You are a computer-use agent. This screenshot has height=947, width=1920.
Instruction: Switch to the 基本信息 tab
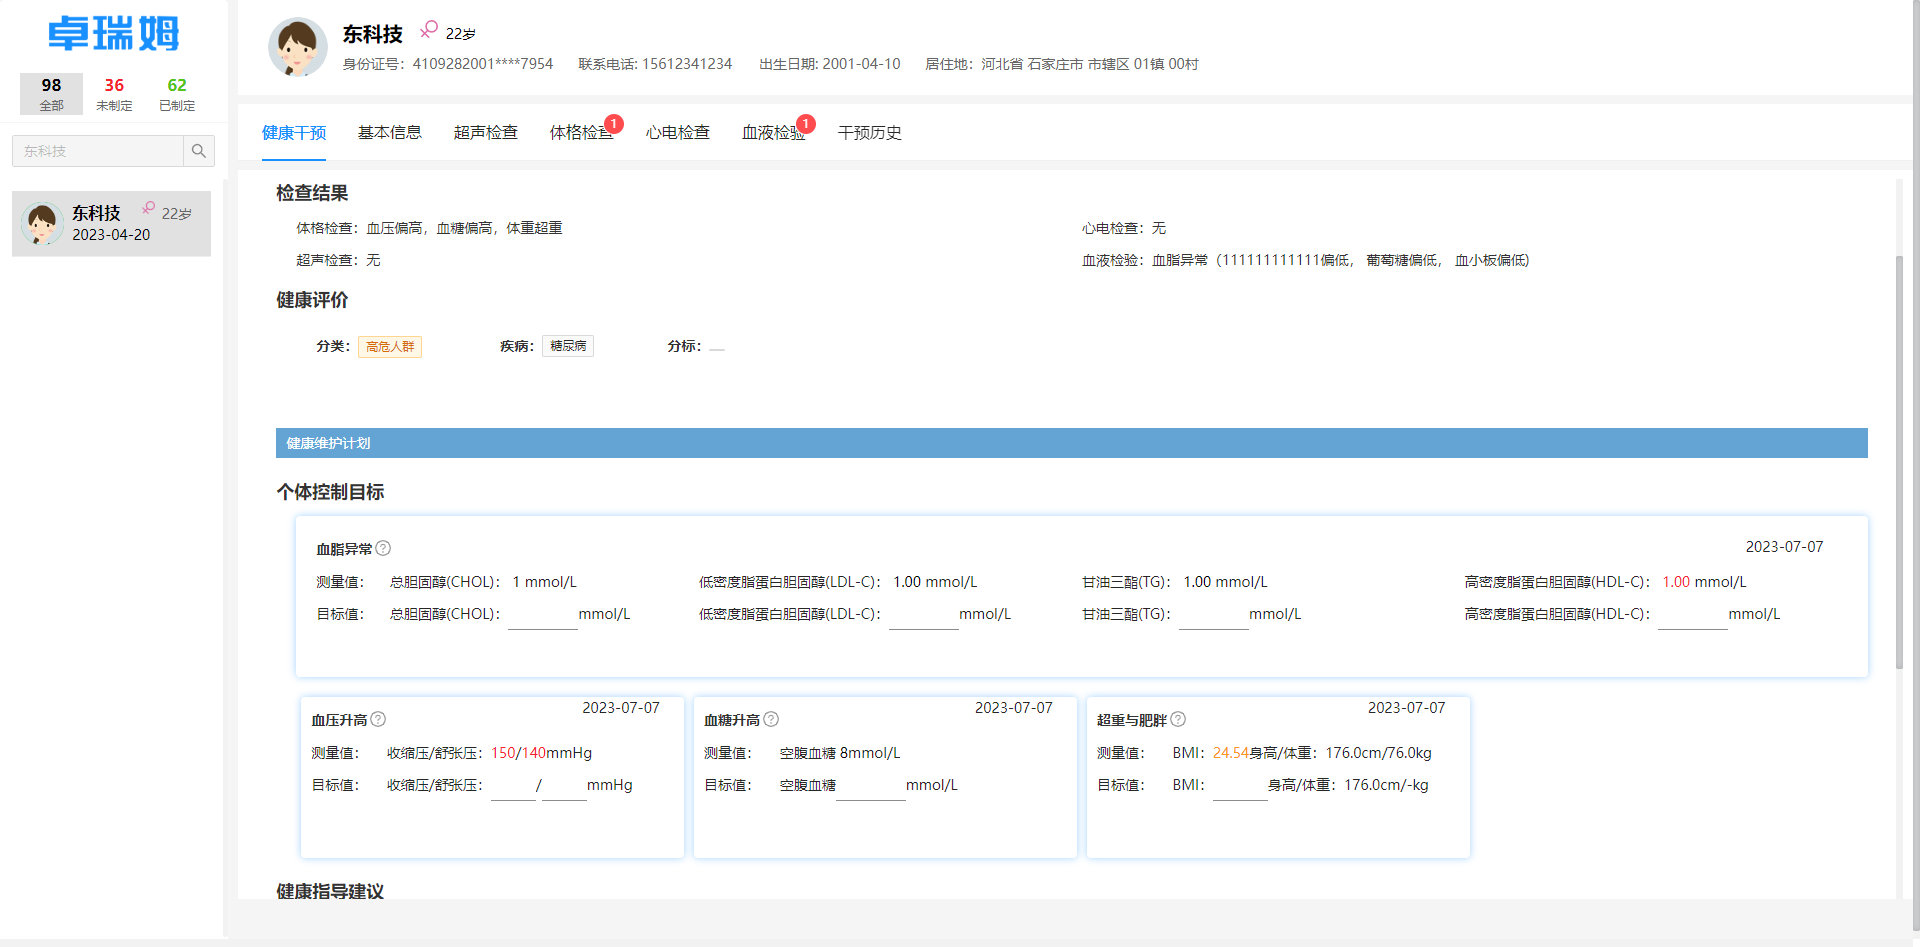390,132
